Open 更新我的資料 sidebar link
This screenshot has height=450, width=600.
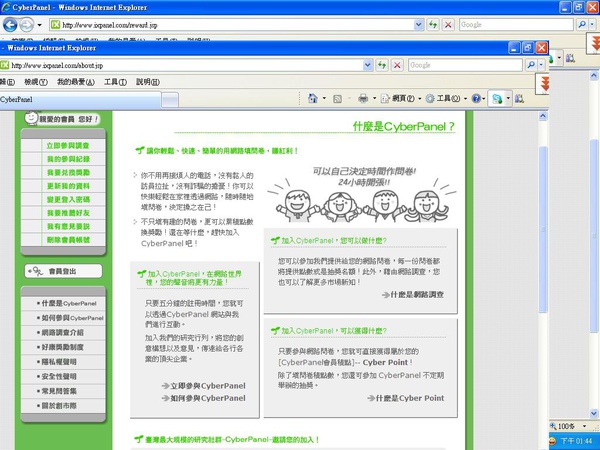pyautogui.click(x=68, y=186)
